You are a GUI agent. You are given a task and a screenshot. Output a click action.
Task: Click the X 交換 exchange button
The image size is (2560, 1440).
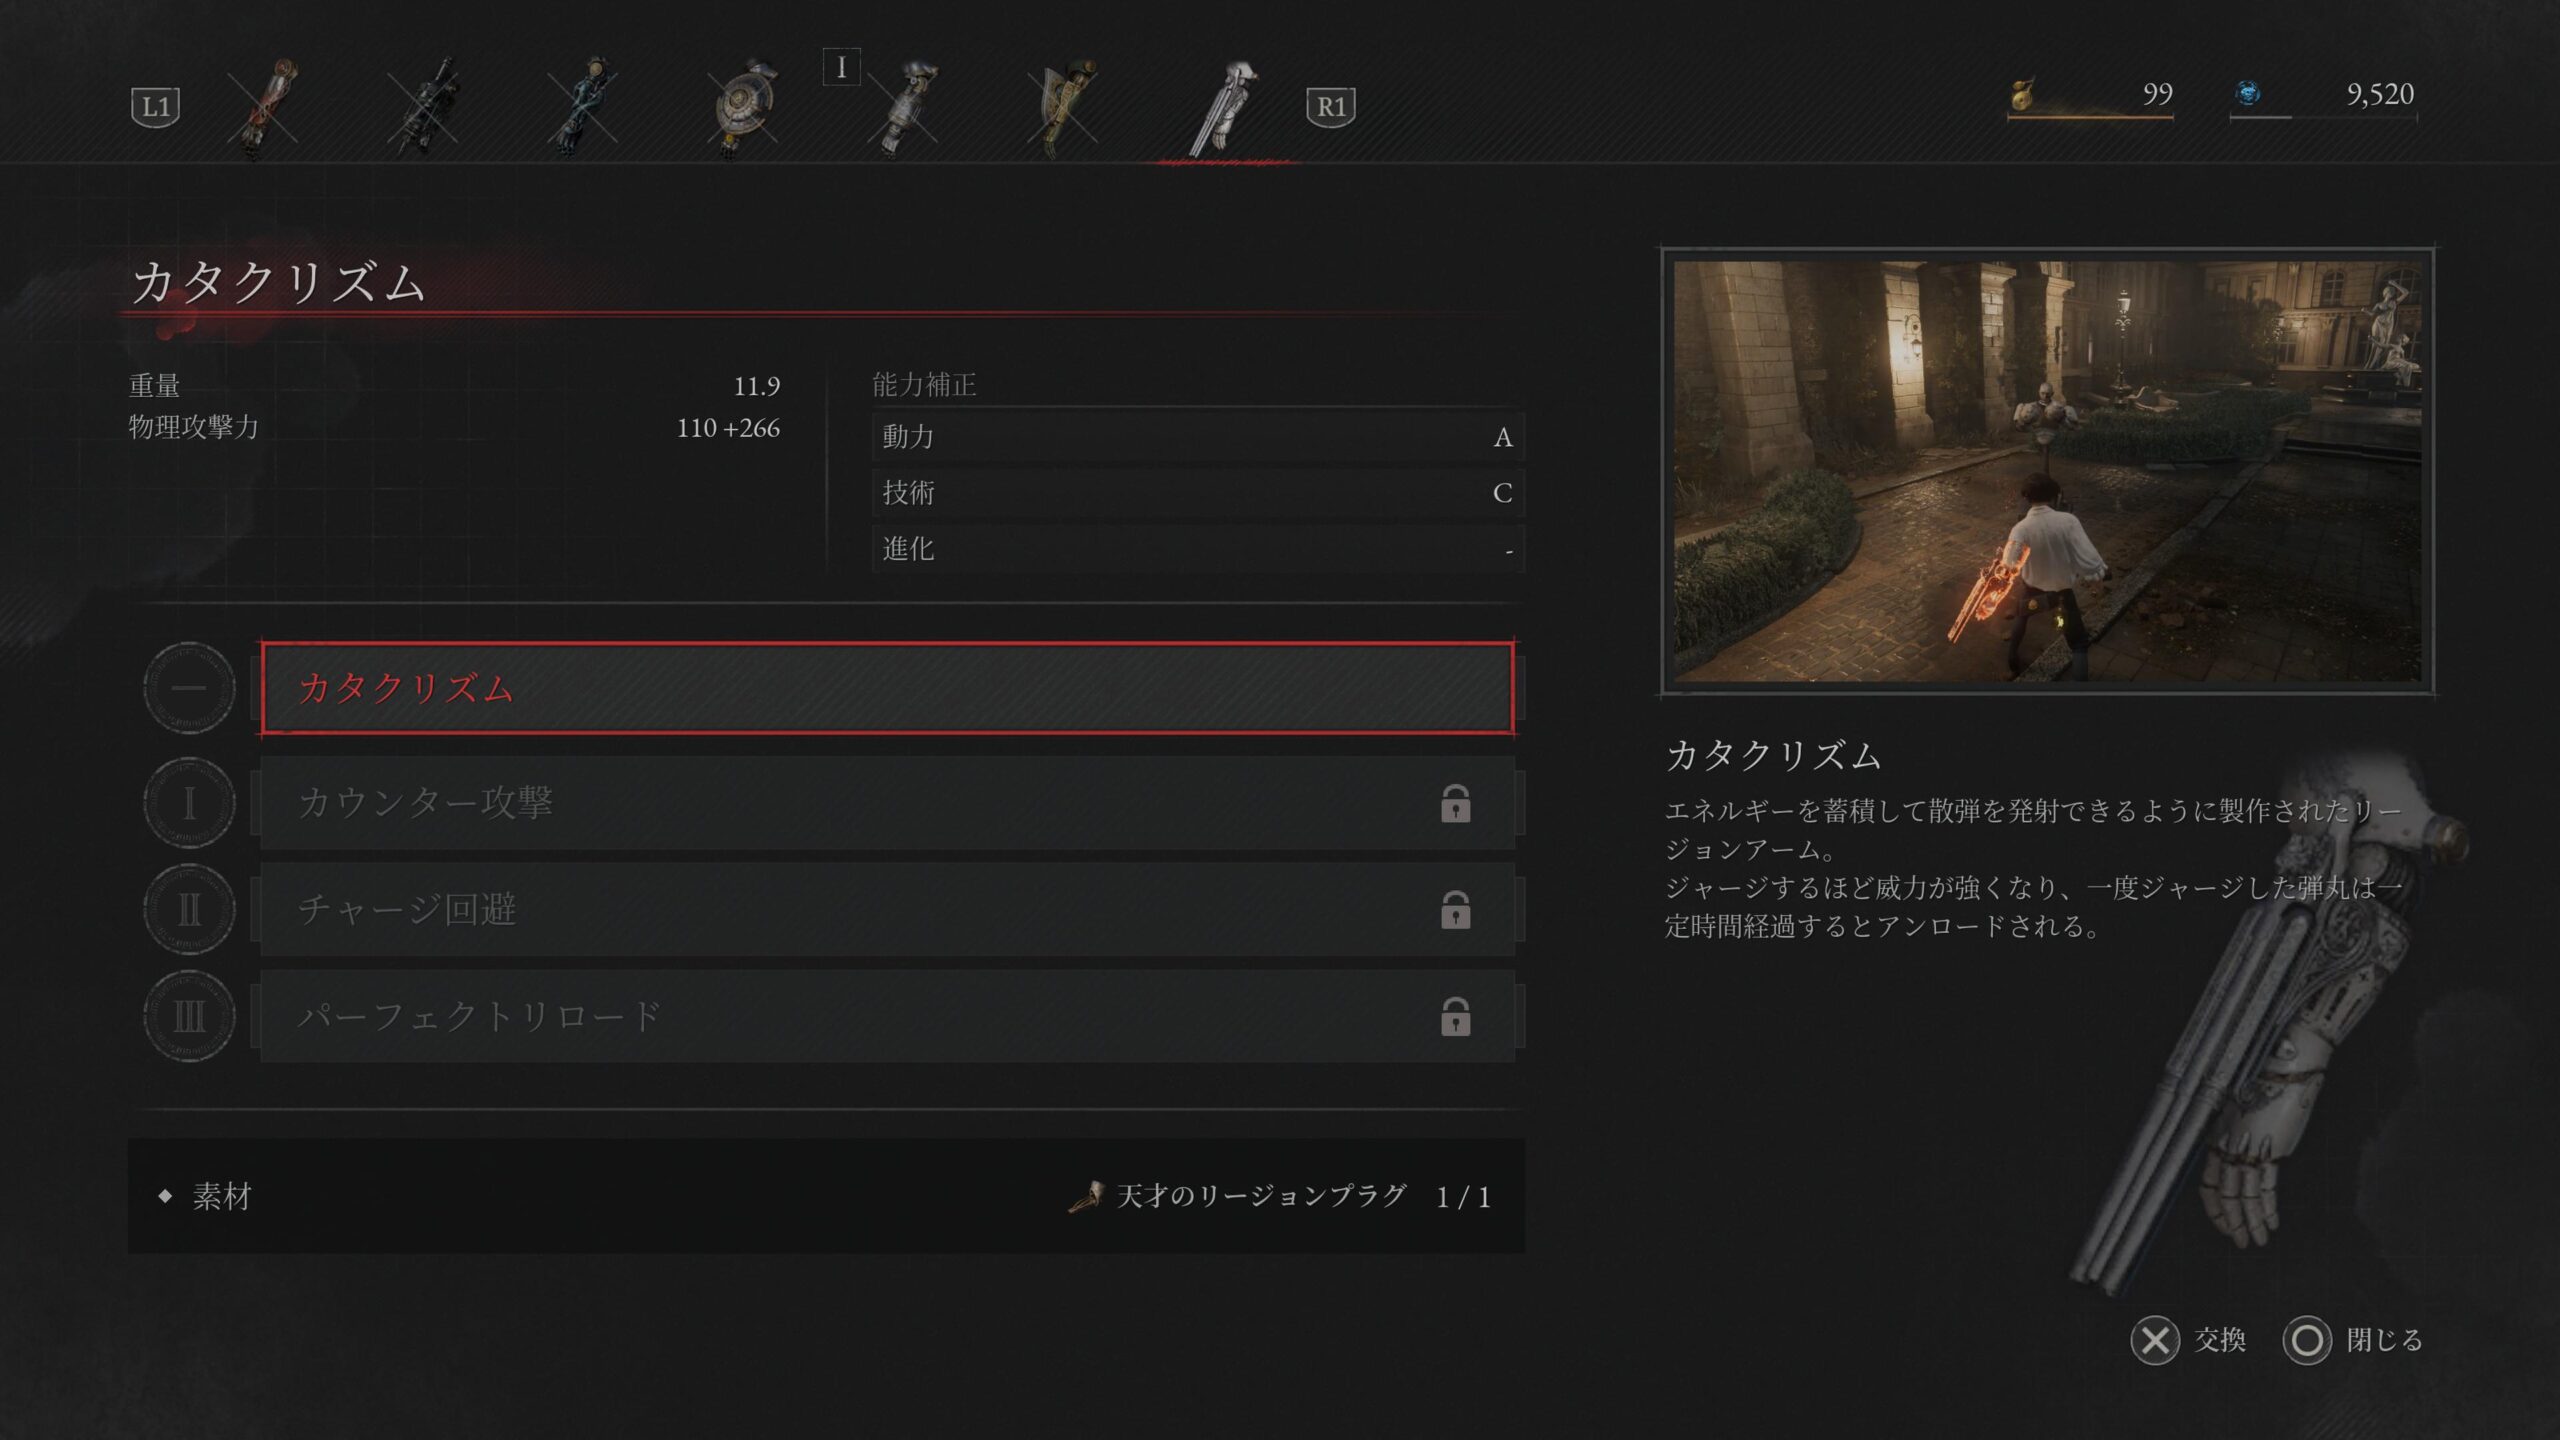[2188, 1340]
